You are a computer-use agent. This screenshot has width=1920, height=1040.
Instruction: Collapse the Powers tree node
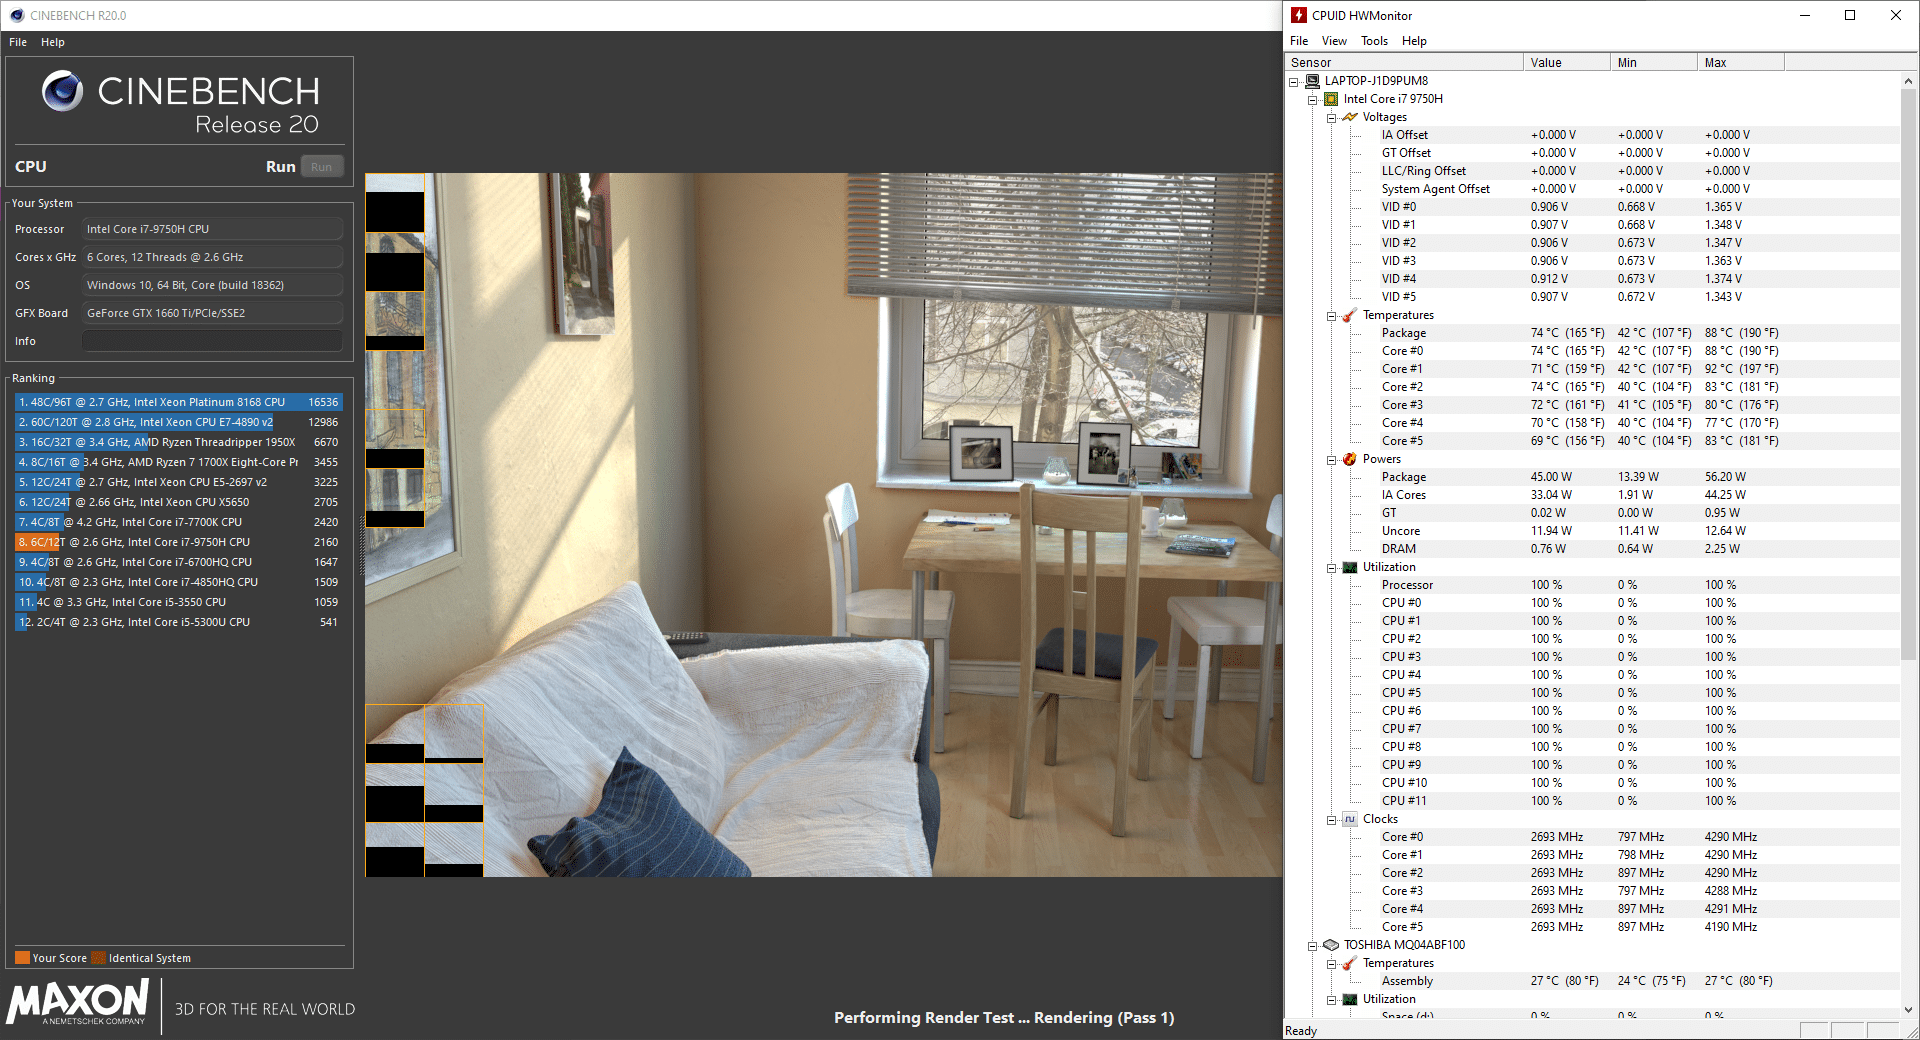[1332, 460]
